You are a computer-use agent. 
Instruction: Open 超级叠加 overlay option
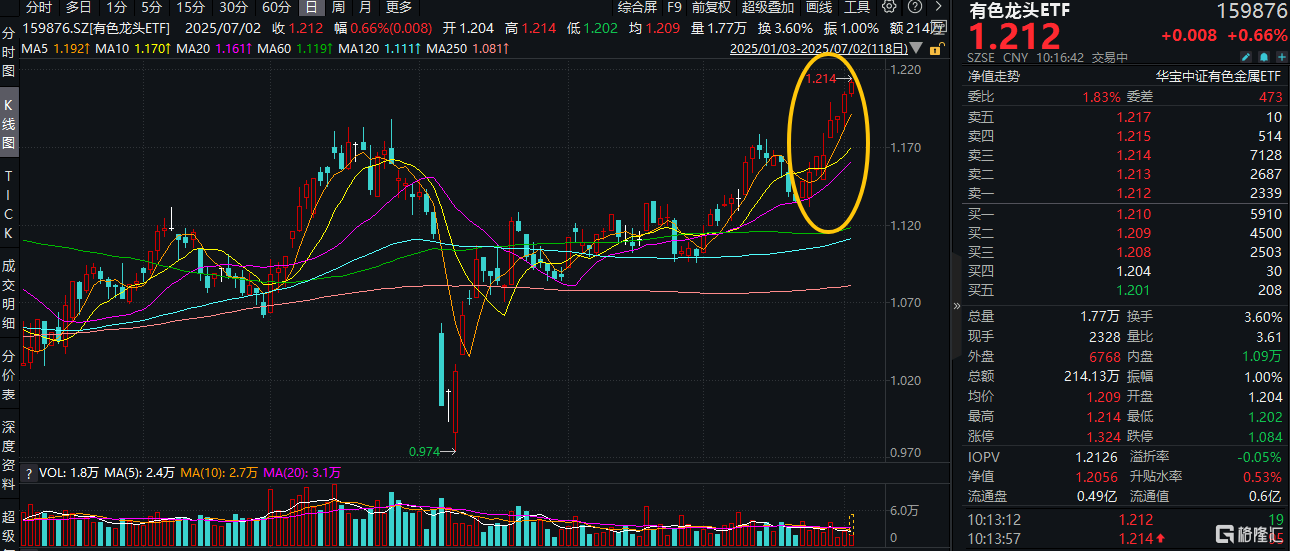[x=769, y=7]
